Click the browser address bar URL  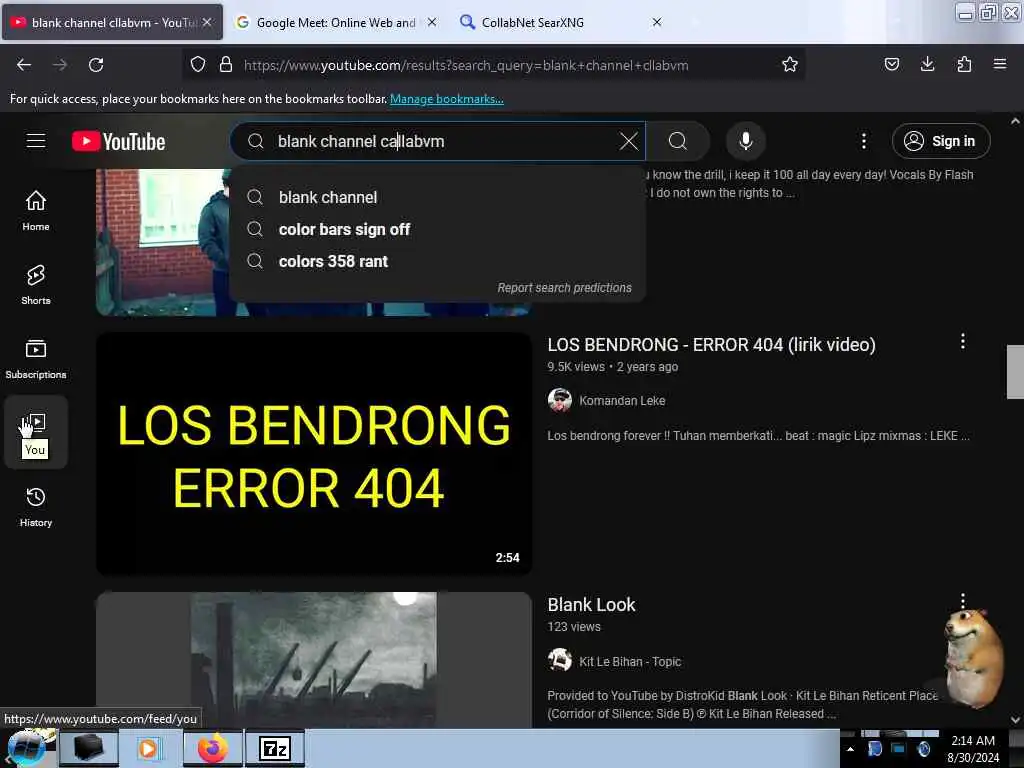click(x=466, y=65)
